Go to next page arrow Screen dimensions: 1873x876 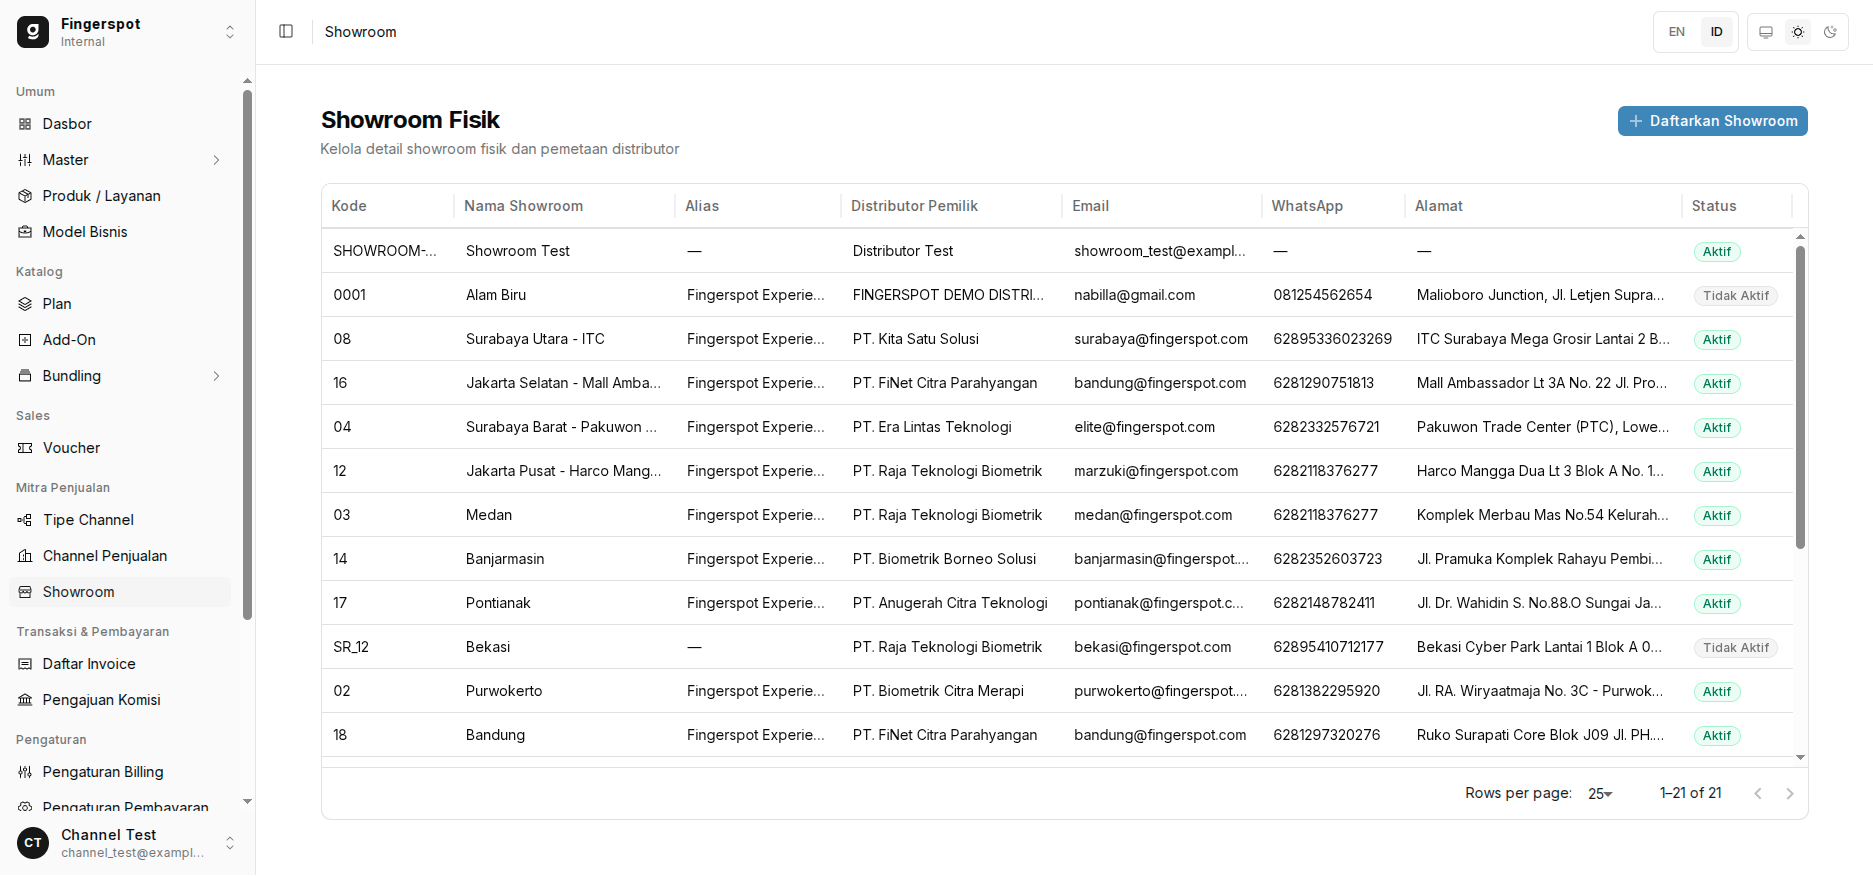tap(1790, 793)
